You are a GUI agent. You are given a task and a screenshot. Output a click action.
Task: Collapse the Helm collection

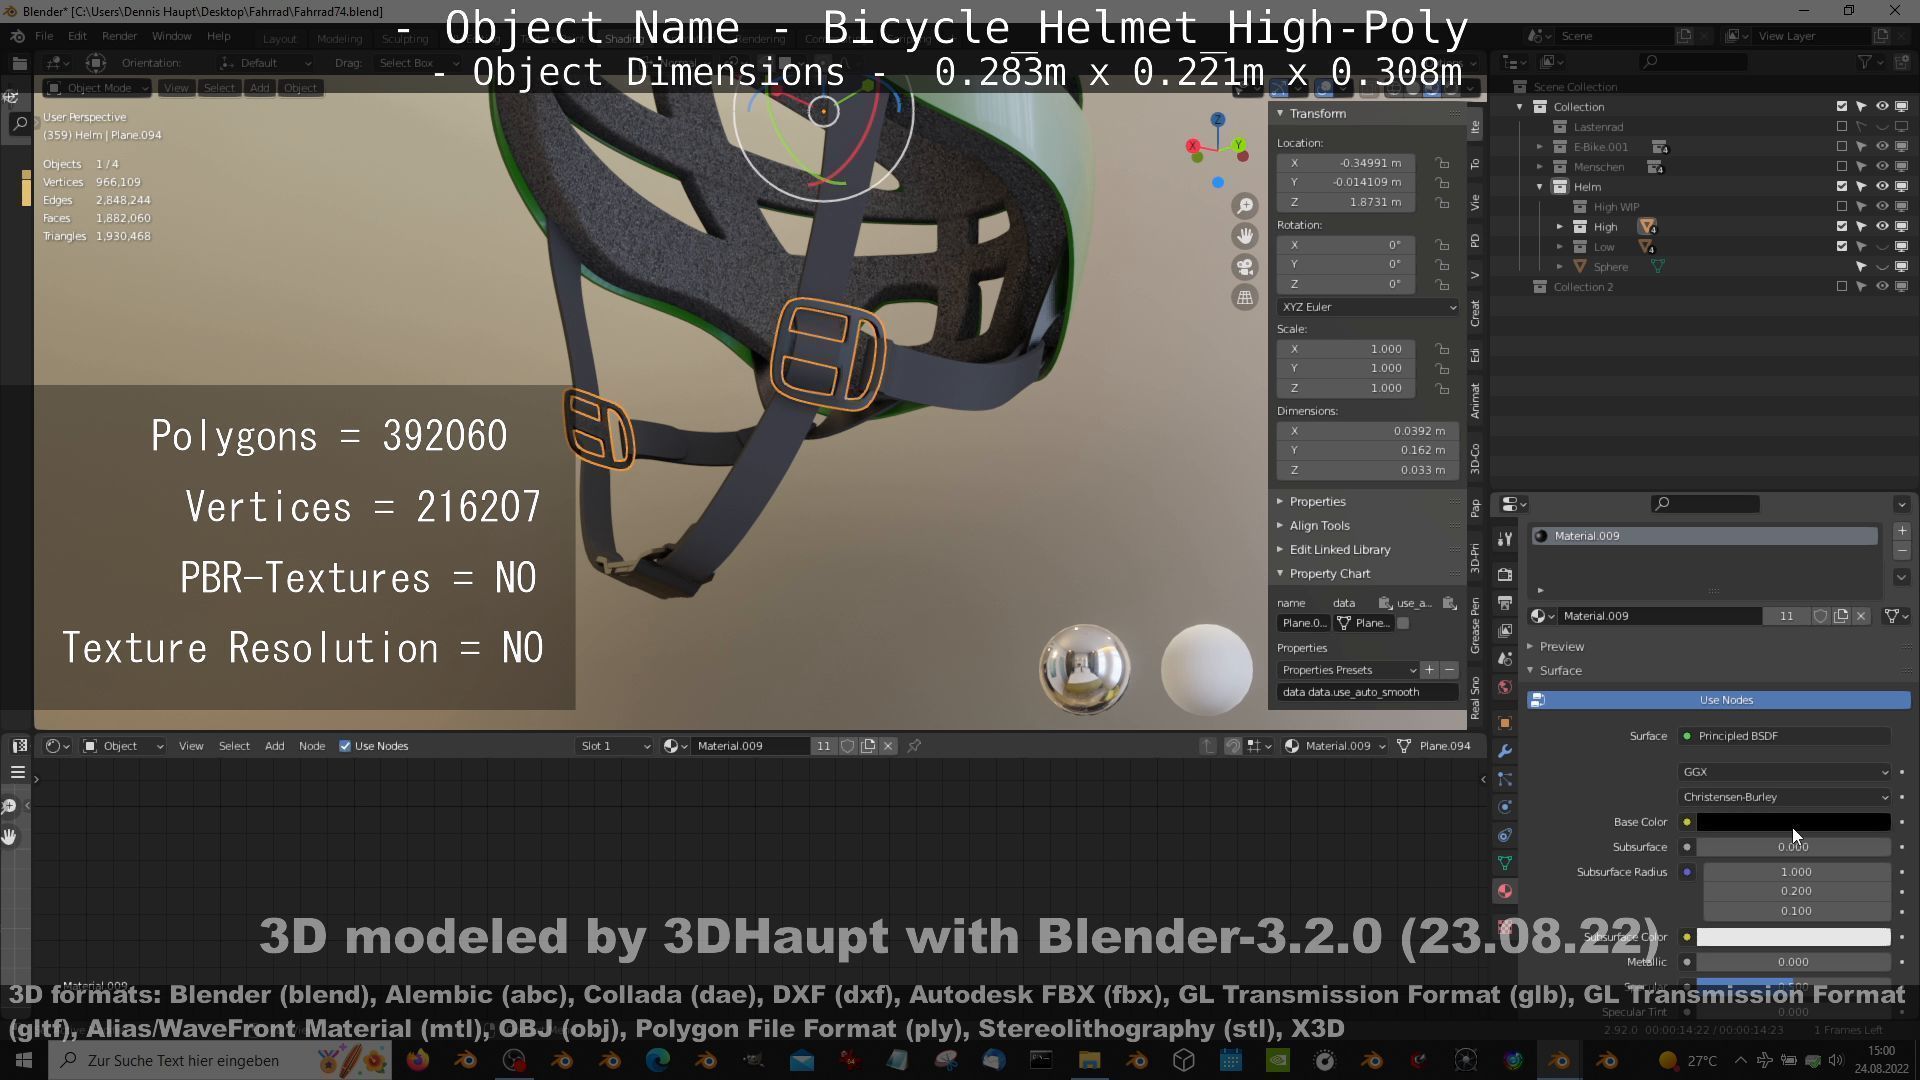1540,187
